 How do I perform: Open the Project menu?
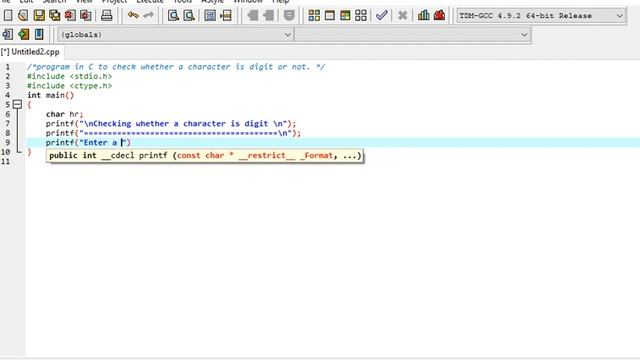coord(114,1)
